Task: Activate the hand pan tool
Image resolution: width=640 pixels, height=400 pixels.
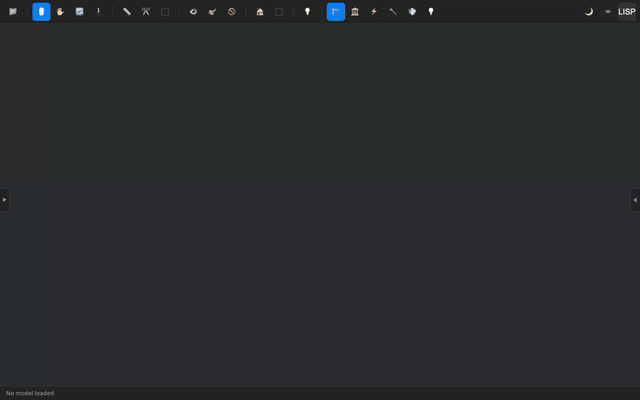Action: point(60,11)
